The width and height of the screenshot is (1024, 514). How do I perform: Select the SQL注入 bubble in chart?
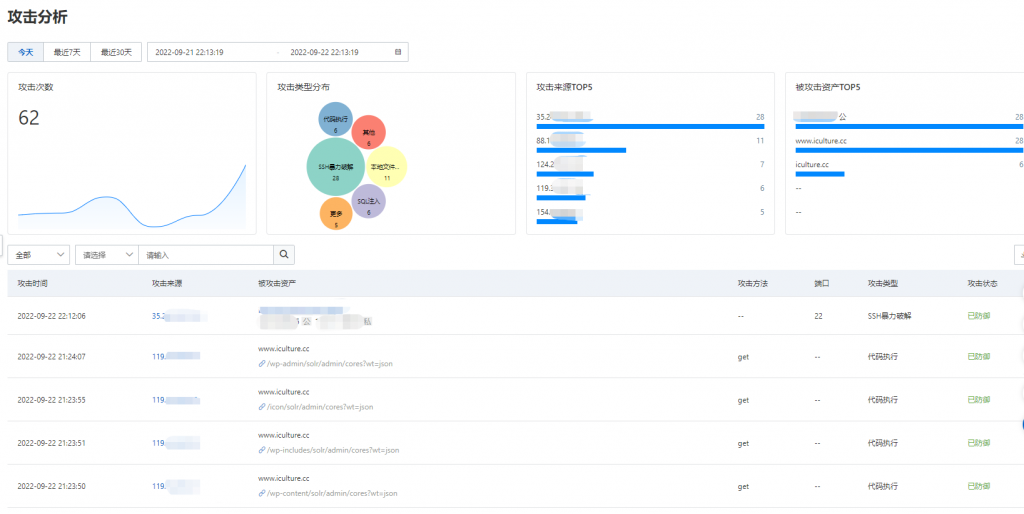coord(368,201)
